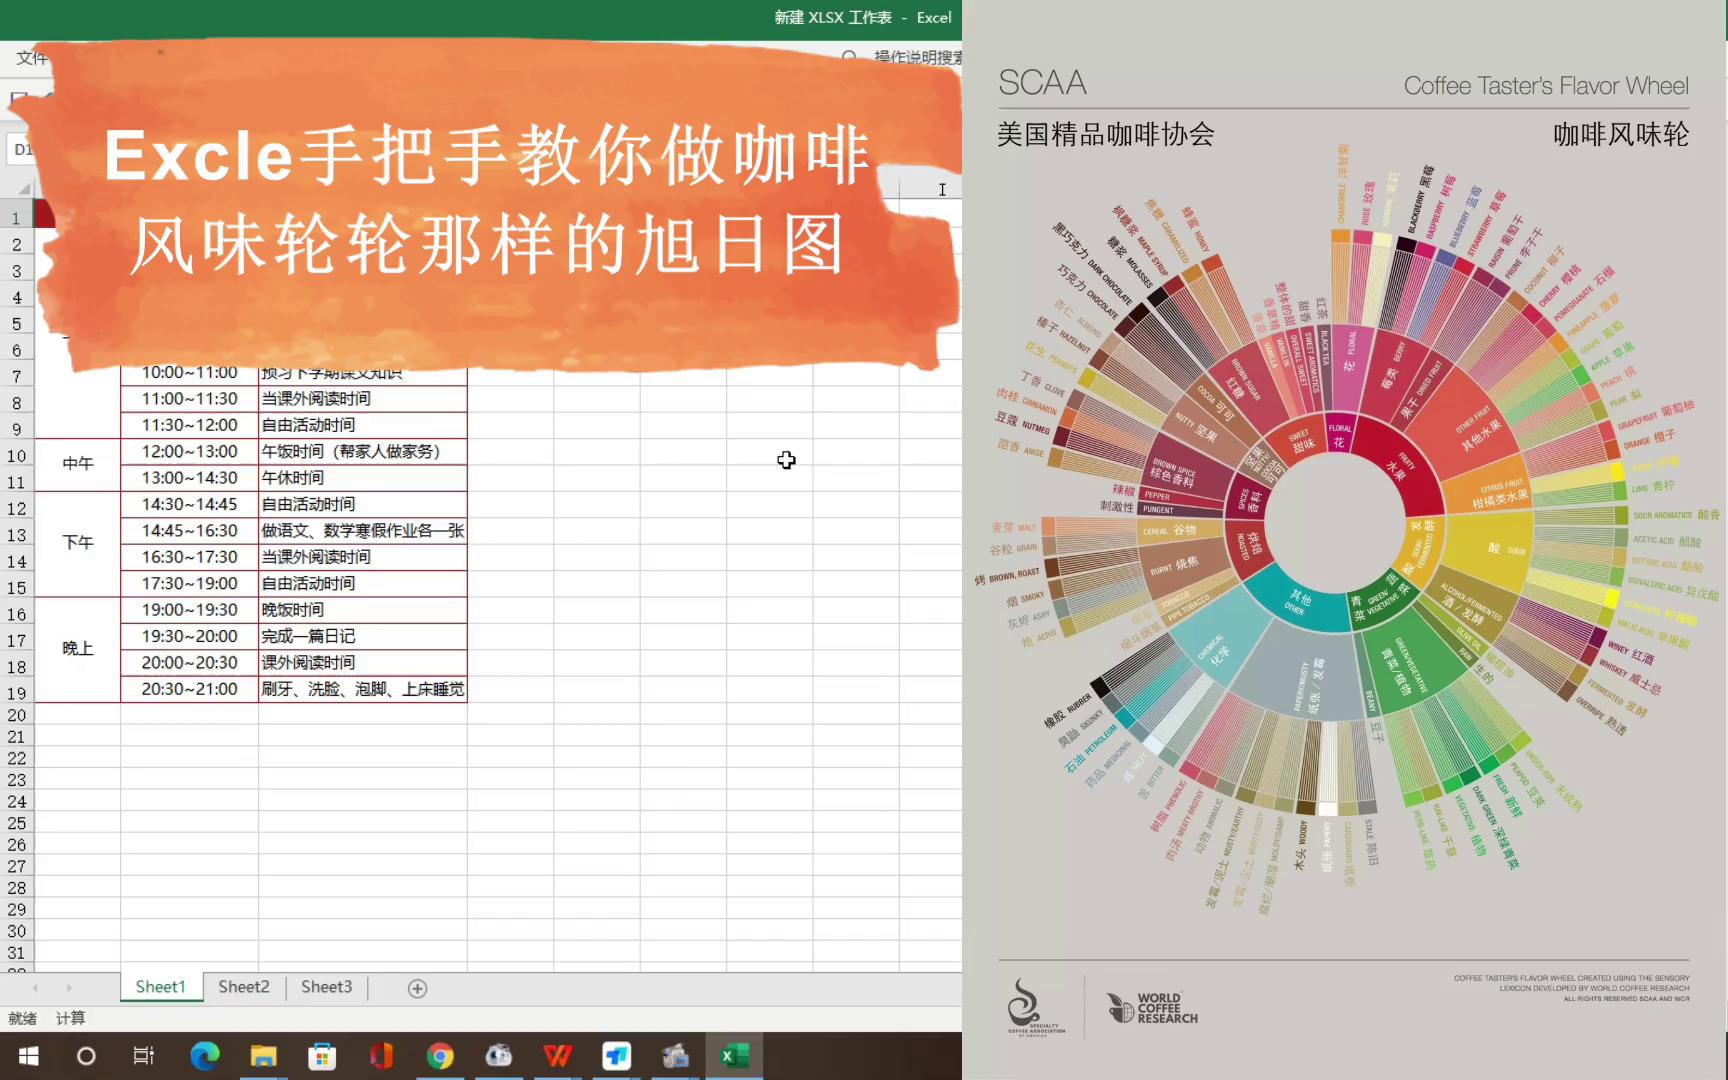Image resolution: width=1728 pixels, height=1080 pixels.
Task: Select cell with time 19:30~20:00
Action: click(x=189, y=636)
